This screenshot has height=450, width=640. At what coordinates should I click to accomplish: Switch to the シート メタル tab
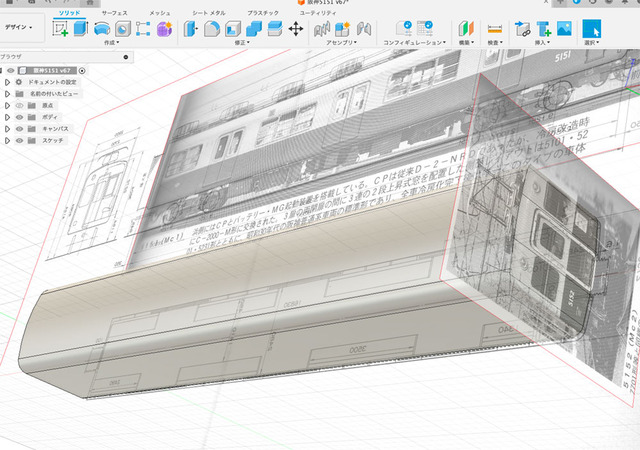[x=209, y=13]
